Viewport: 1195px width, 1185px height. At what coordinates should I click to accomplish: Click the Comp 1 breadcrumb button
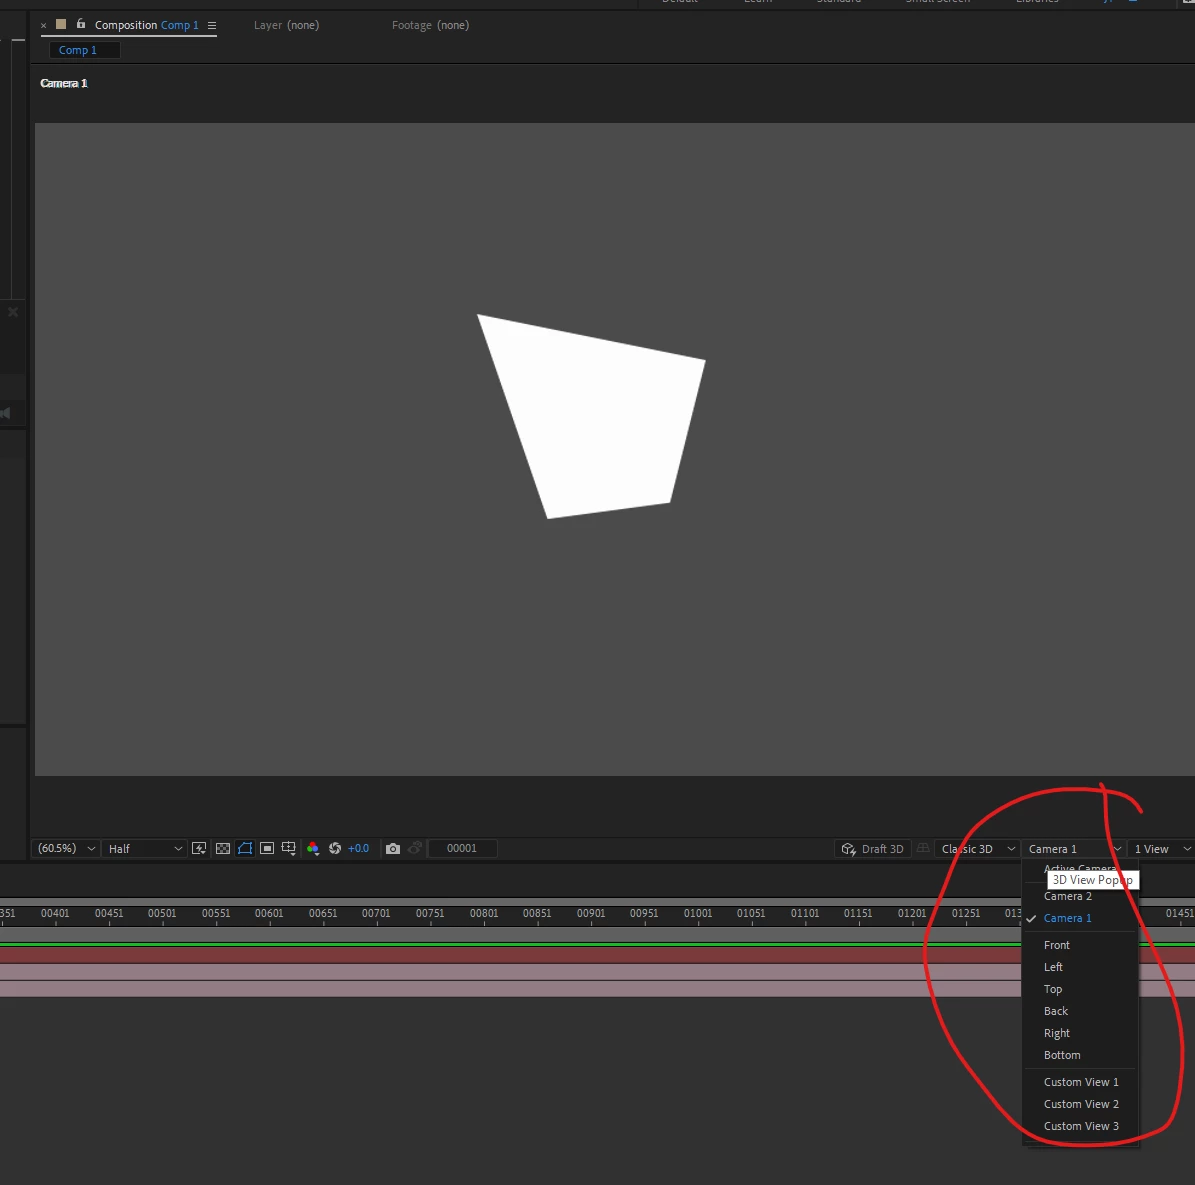(84, 50)
